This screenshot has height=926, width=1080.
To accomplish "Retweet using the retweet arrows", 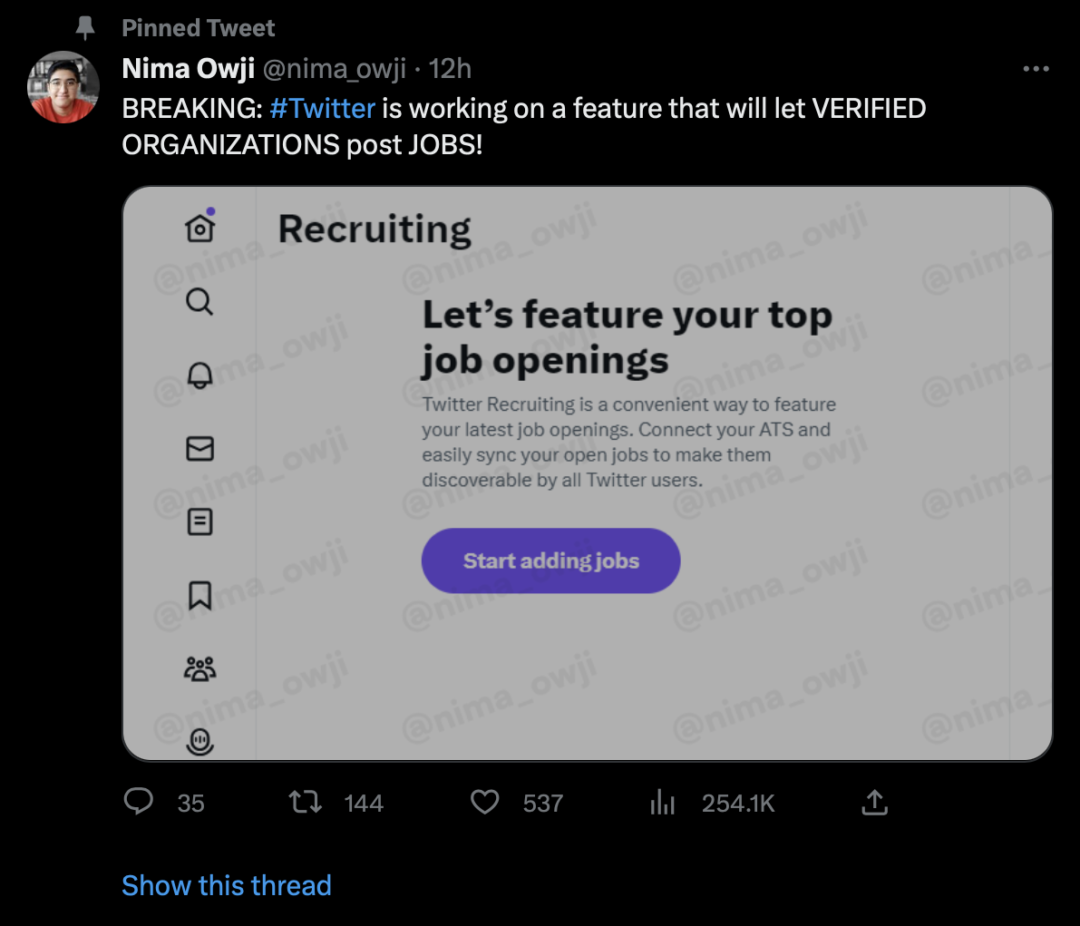I will [307, 802].
